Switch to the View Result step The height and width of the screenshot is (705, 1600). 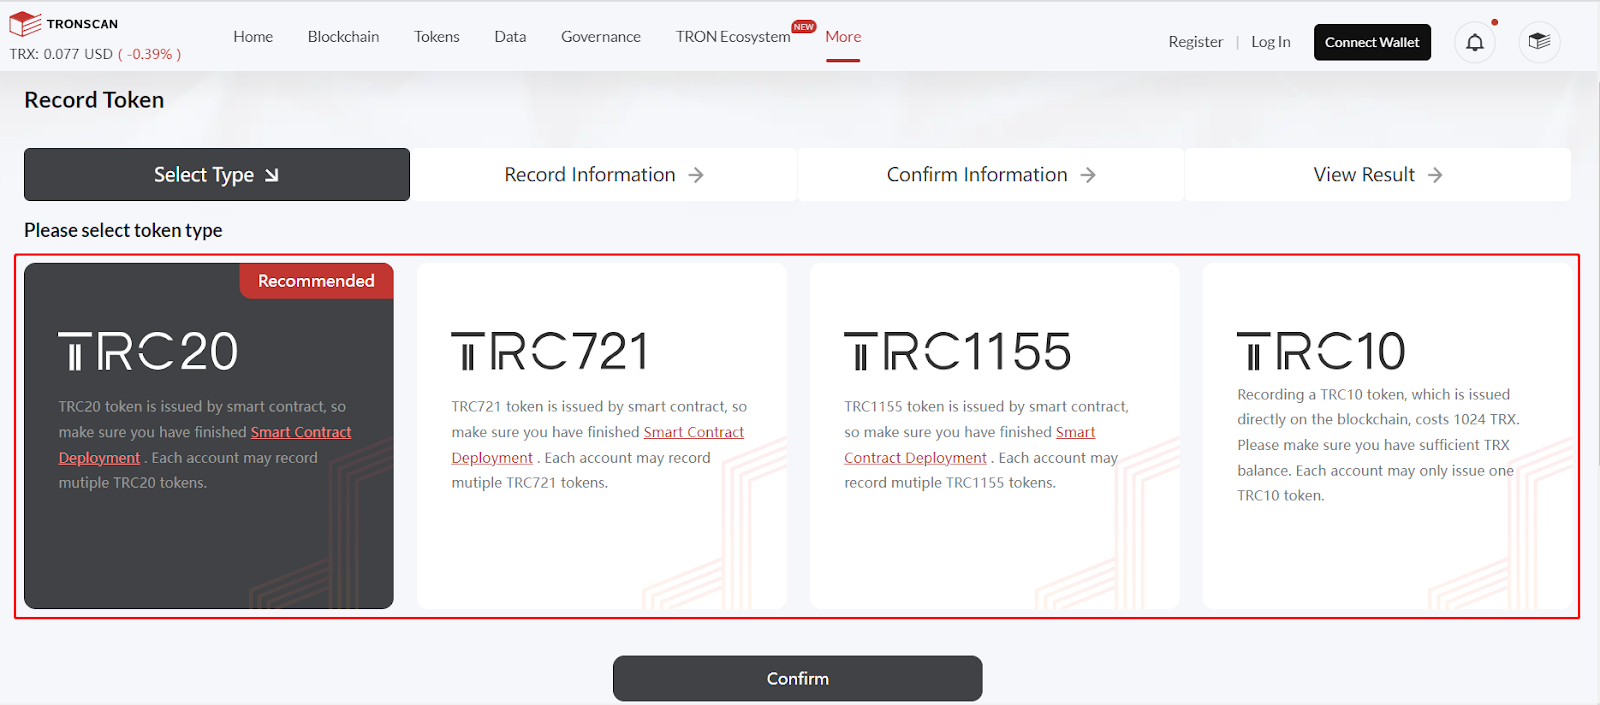1378,175
